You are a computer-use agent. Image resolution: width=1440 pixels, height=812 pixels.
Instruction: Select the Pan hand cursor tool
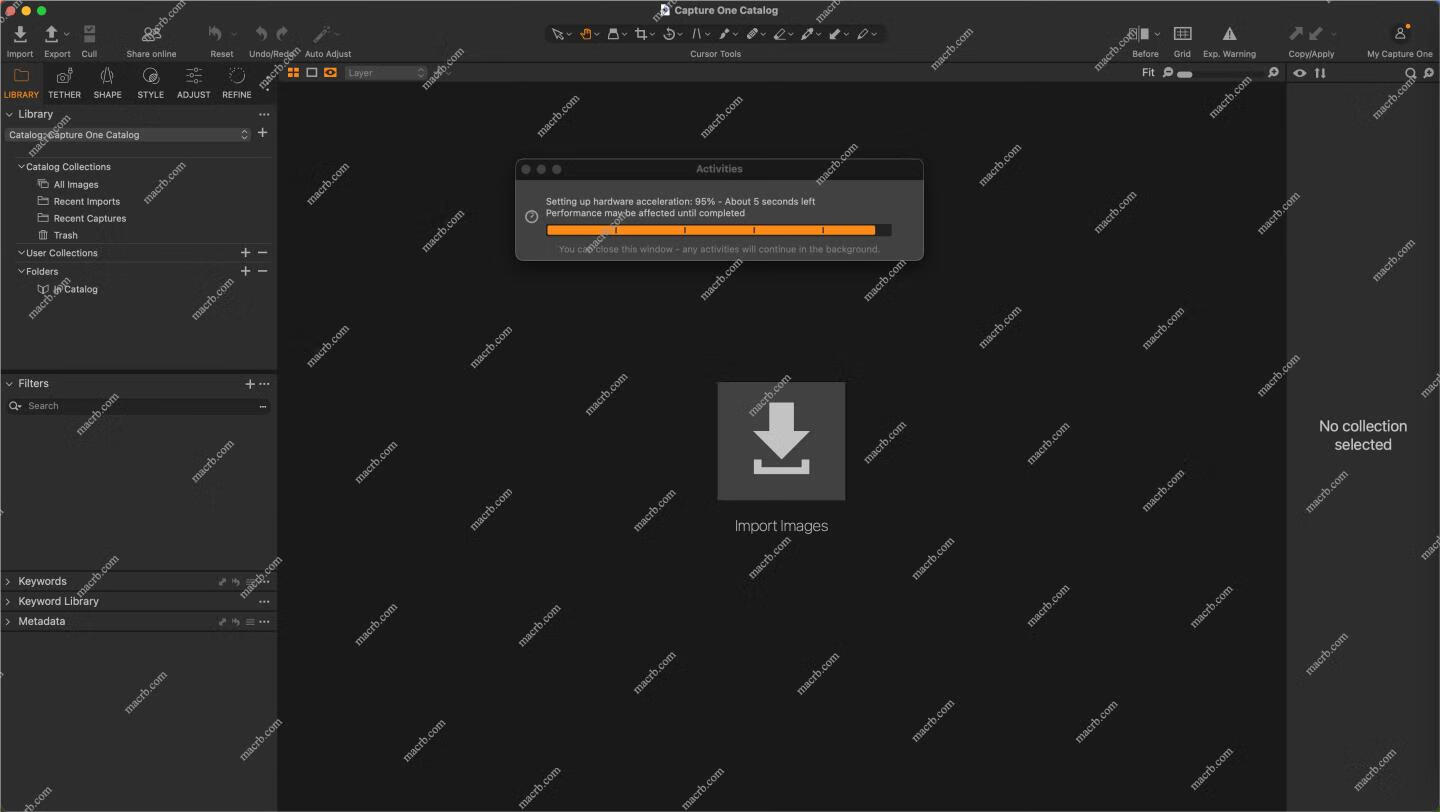click(x=586, y=34)
